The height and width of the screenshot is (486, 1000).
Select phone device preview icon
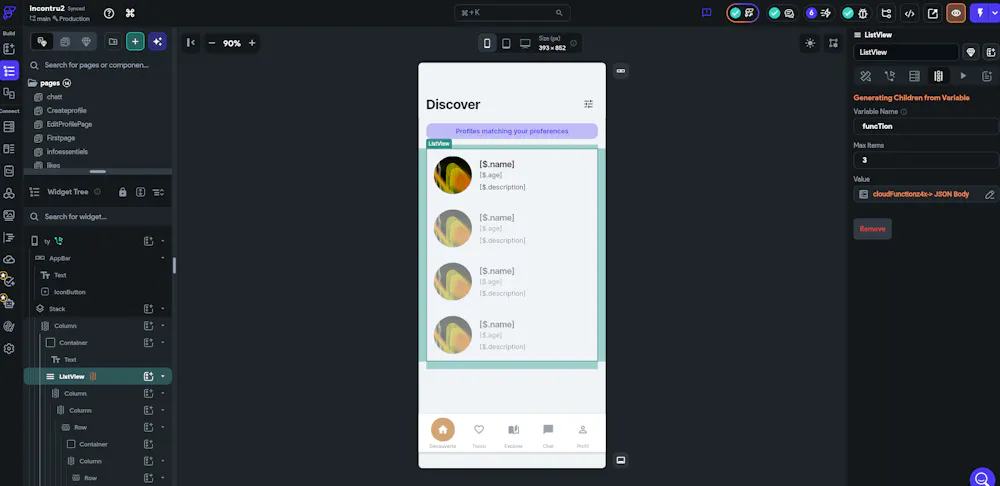tap(487, 43)
